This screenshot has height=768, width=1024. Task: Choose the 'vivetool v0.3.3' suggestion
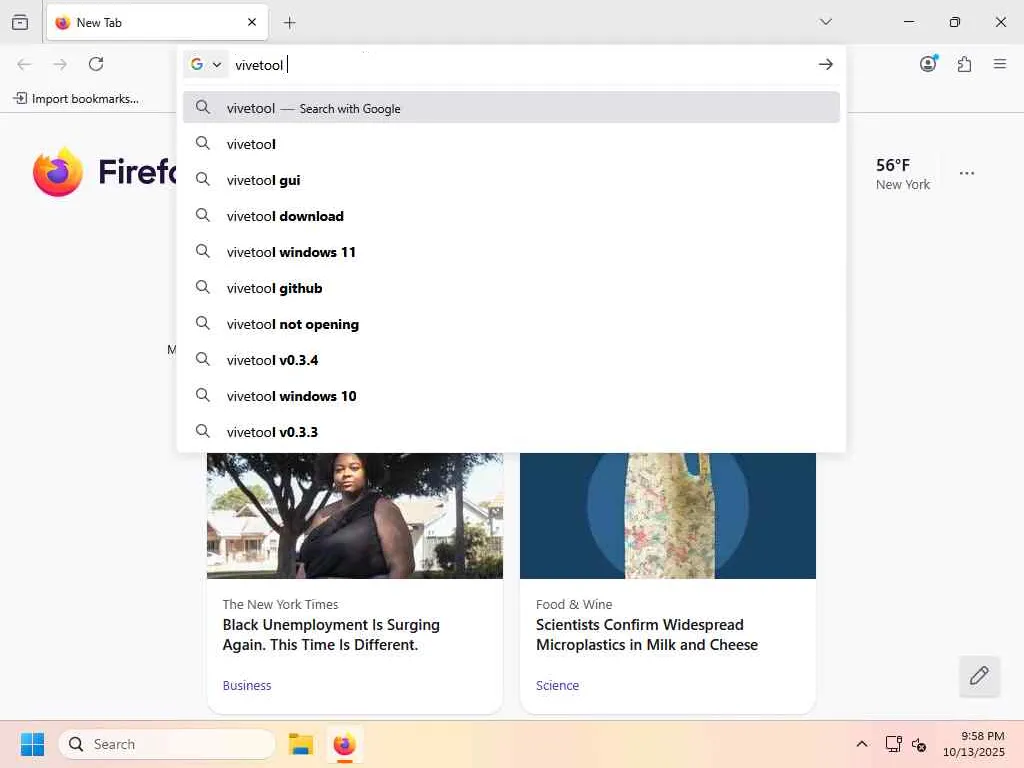[511, 432]
